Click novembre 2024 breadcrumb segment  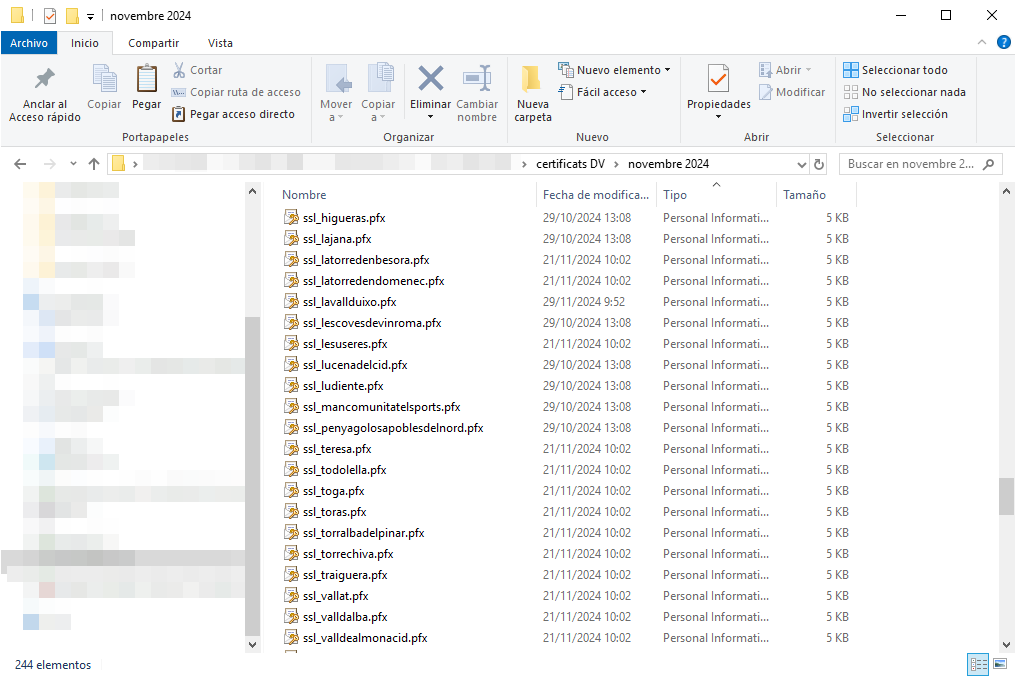tap(668, 164)
